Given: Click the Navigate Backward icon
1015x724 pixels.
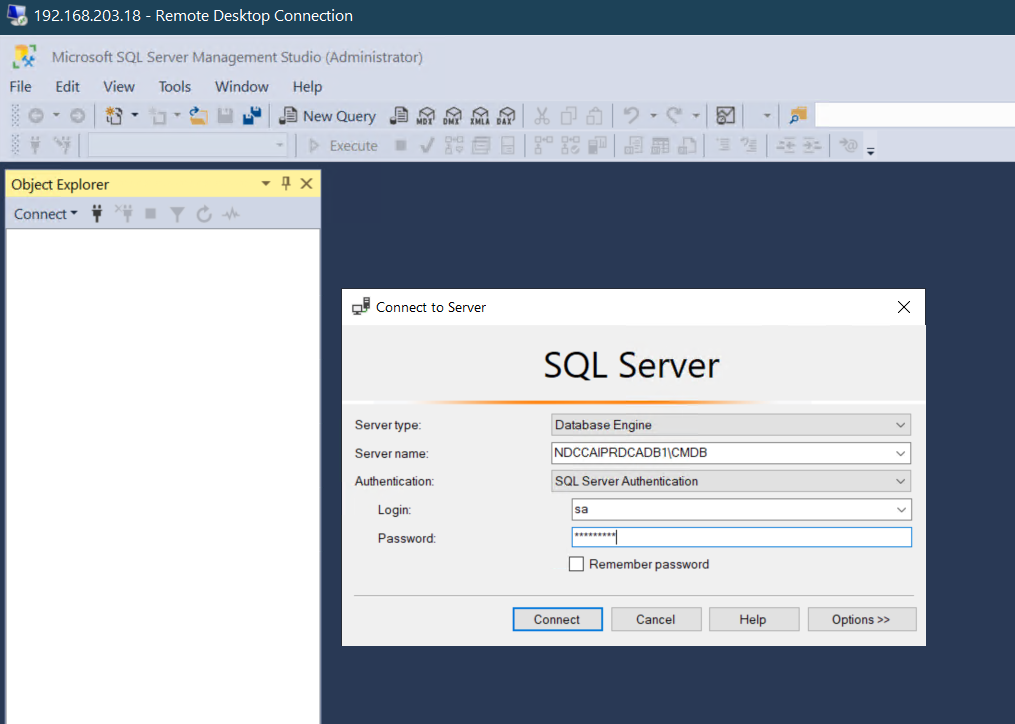Looking at the screenshot, I should tap(36, 116).
